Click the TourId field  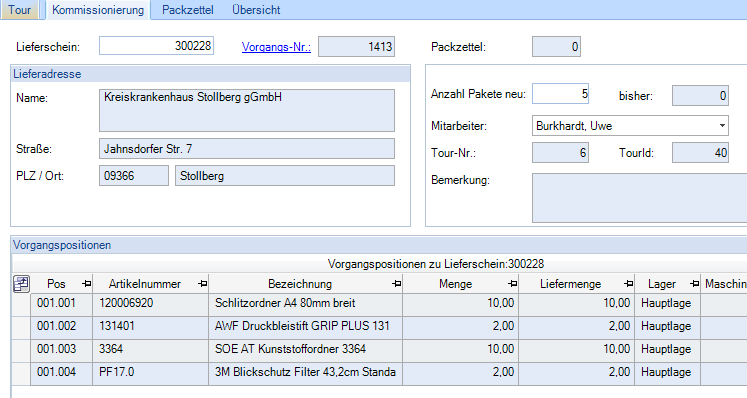tap(700, 153)
